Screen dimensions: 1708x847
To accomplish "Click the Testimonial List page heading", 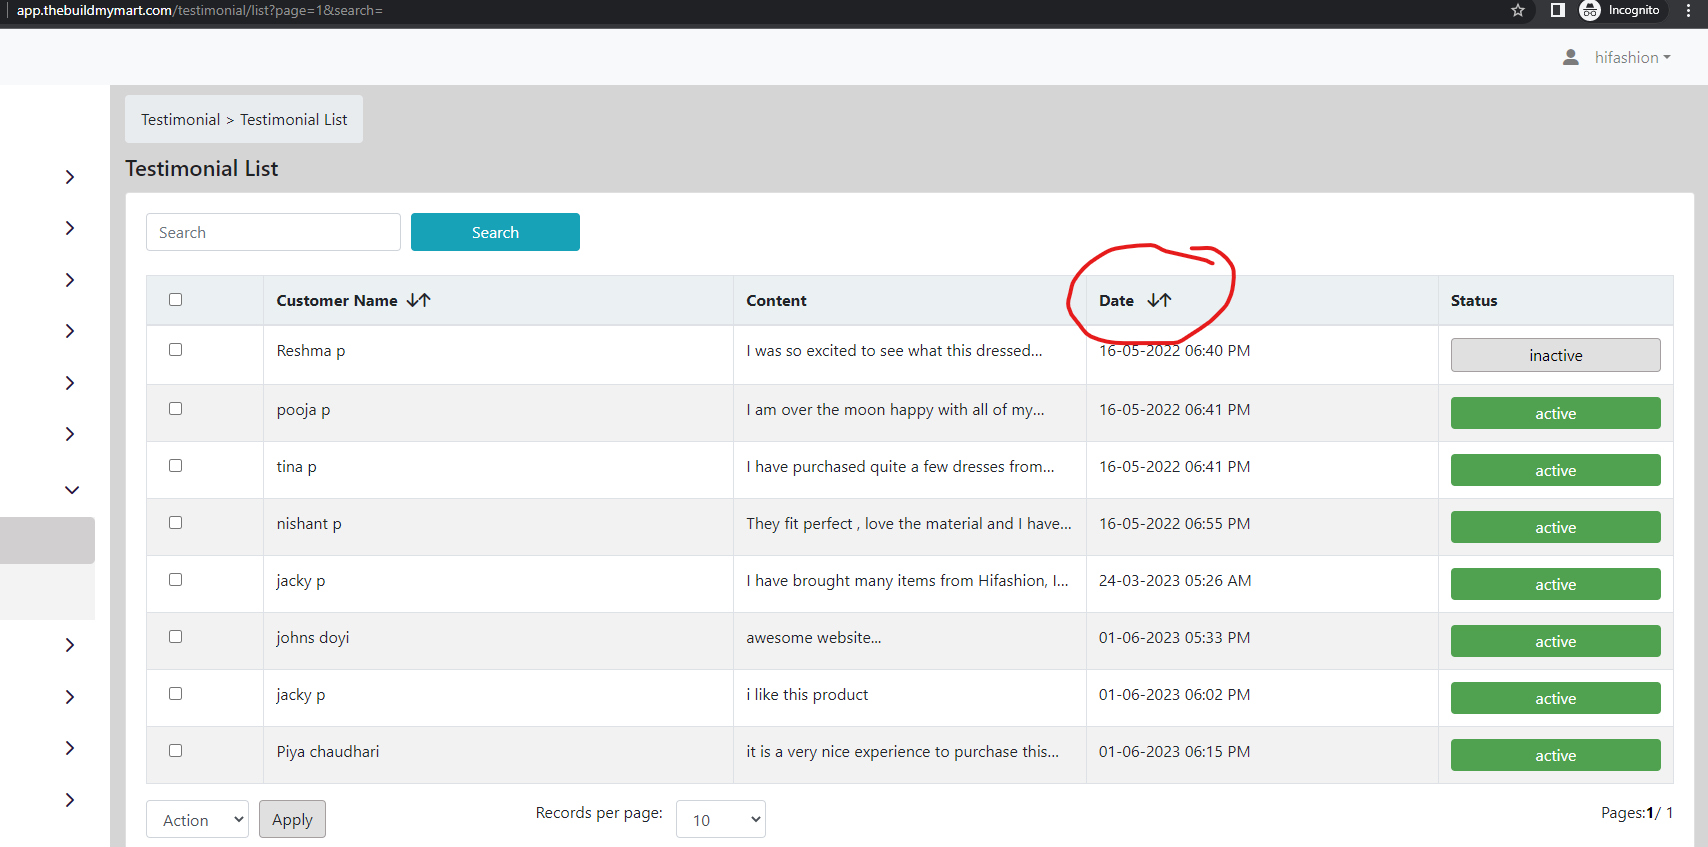I will click(202, 168).
